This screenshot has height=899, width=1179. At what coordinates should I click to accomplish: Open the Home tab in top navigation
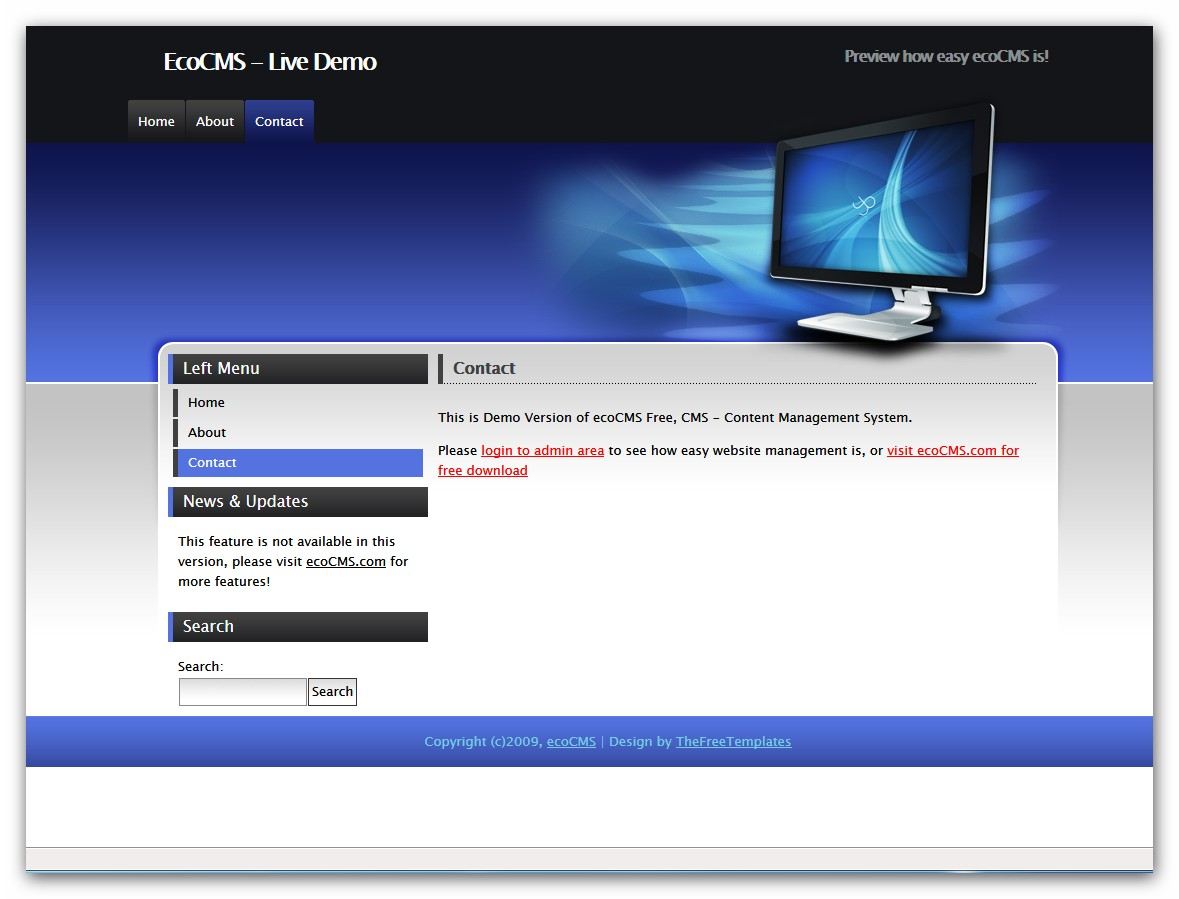(x=156, y=121)
